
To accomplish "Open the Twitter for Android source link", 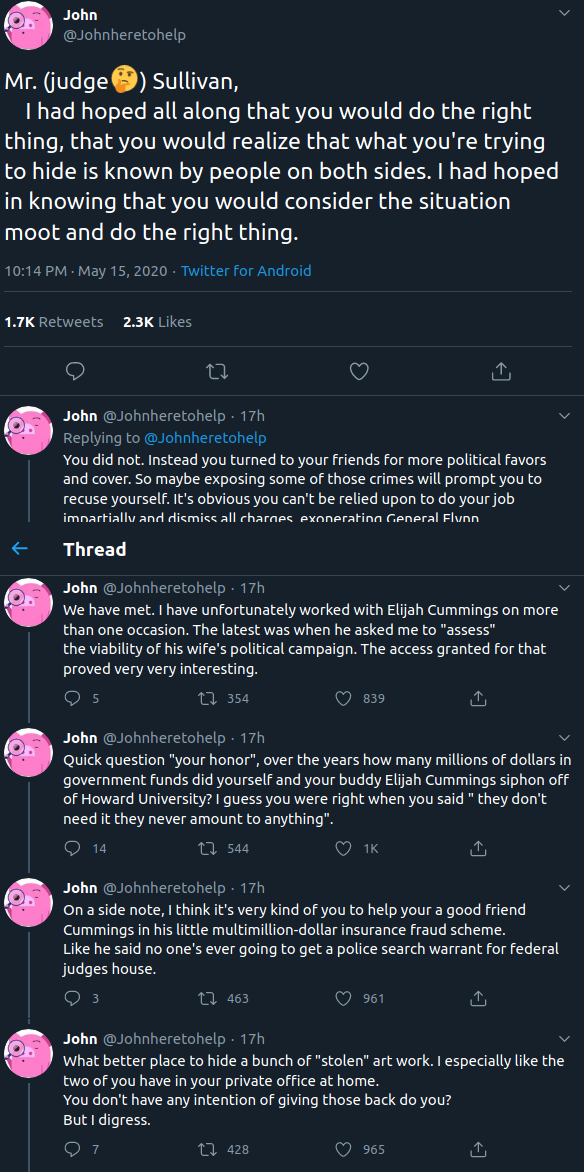I will coord(246,271).
